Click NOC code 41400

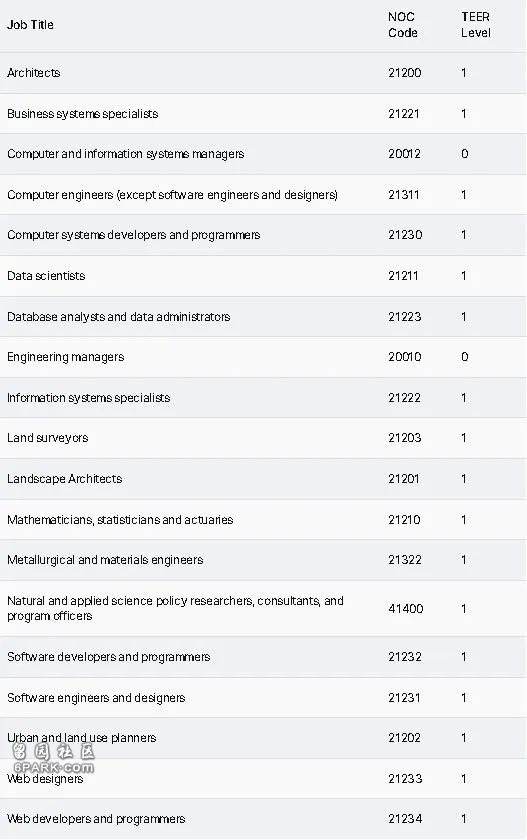point(405,609)
